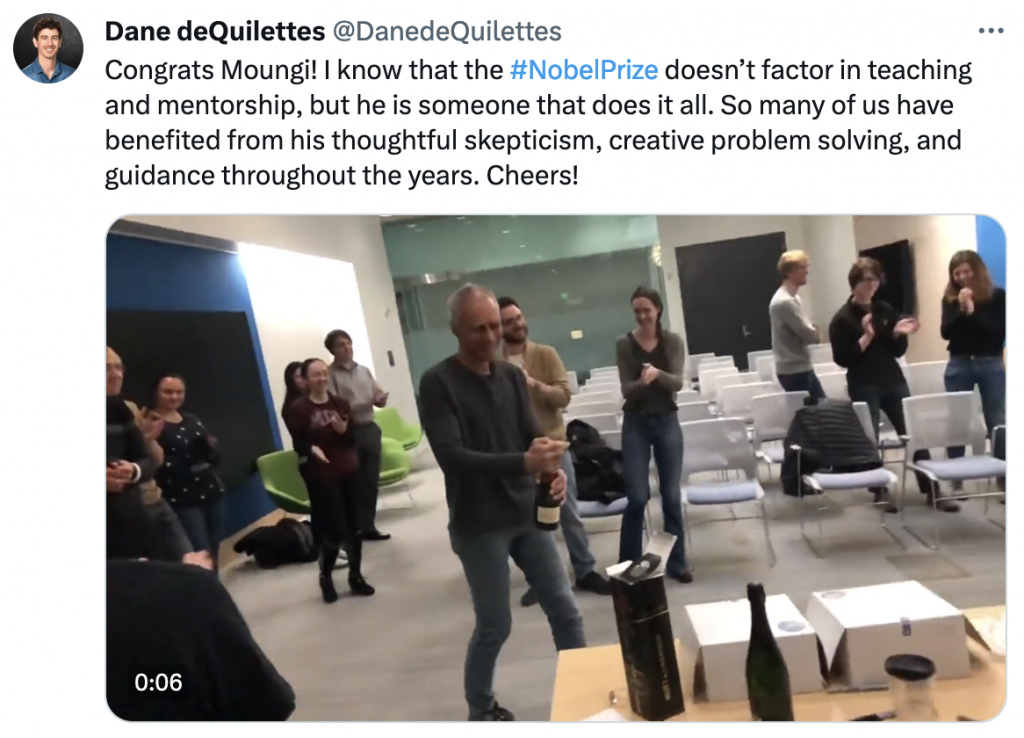Open the tweet's more options ellipsis menu
This screenshot has height=738, width=1024.
pyautogui.click(x=990, y=30)
